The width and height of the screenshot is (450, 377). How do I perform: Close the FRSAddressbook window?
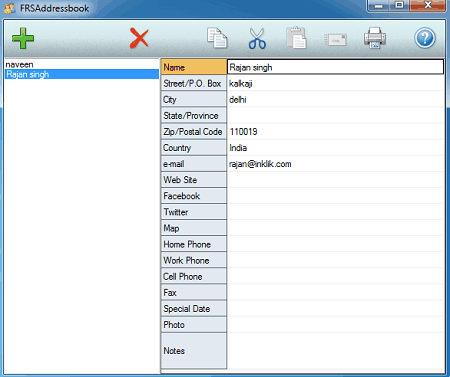pos(428,5)
